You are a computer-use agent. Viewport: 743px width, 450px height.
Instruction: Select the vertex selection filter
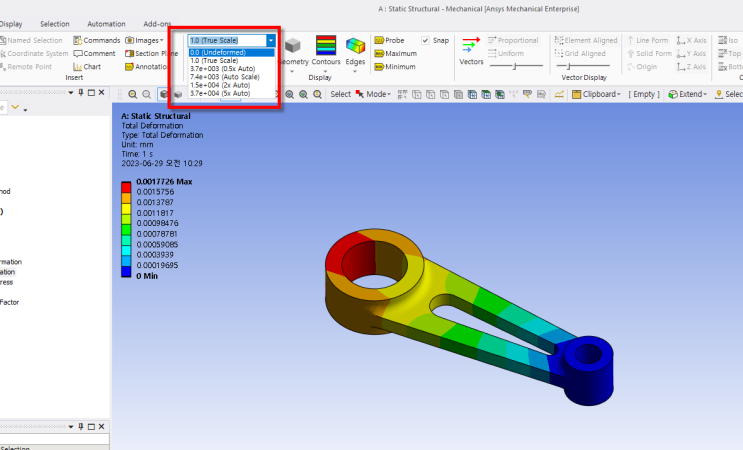(417, 94)
